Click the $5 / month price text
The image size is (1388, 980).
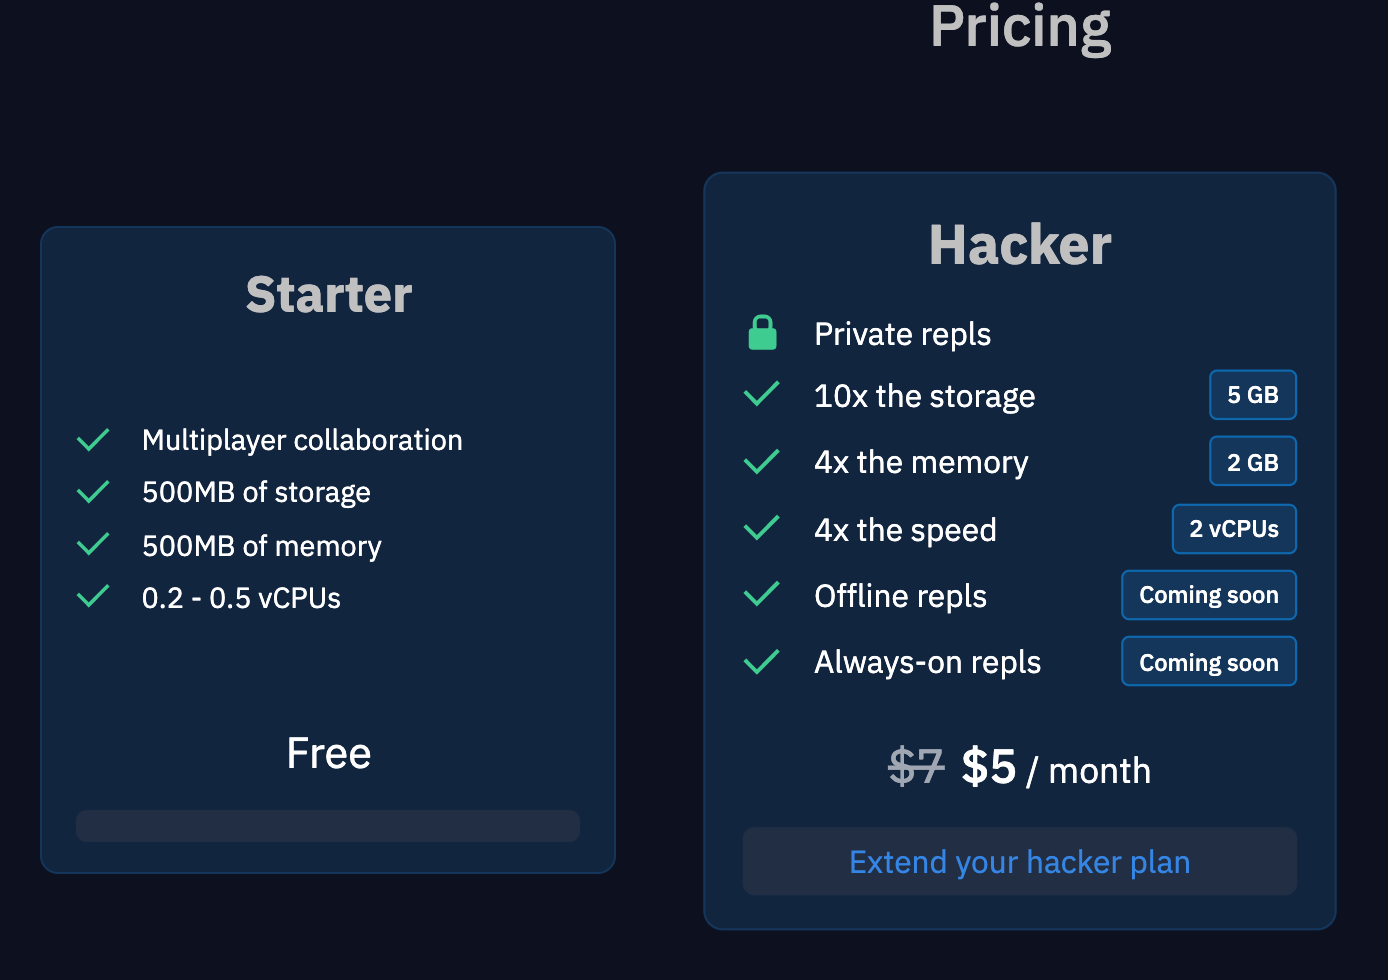click(x=1056, y=769)
